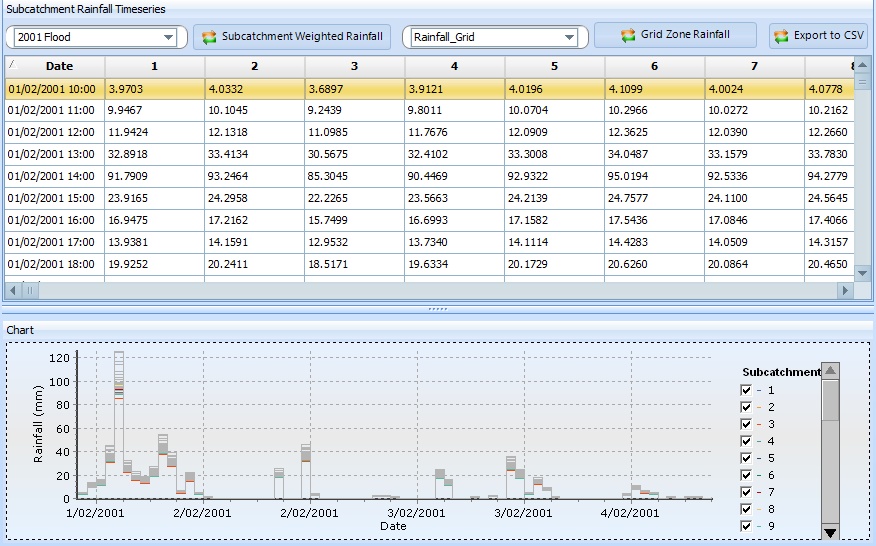Click table horizontal scrollbar right arrow
The image size is (876, 546).
tap(845, 290)
